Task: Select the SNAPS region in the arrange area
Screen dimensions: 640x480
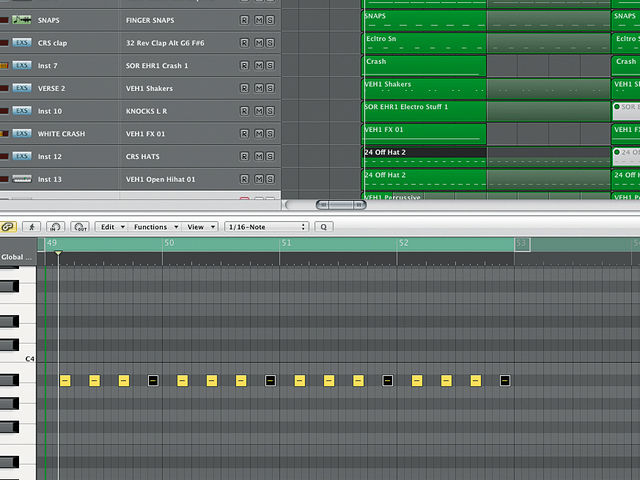Action: (424, 20)
